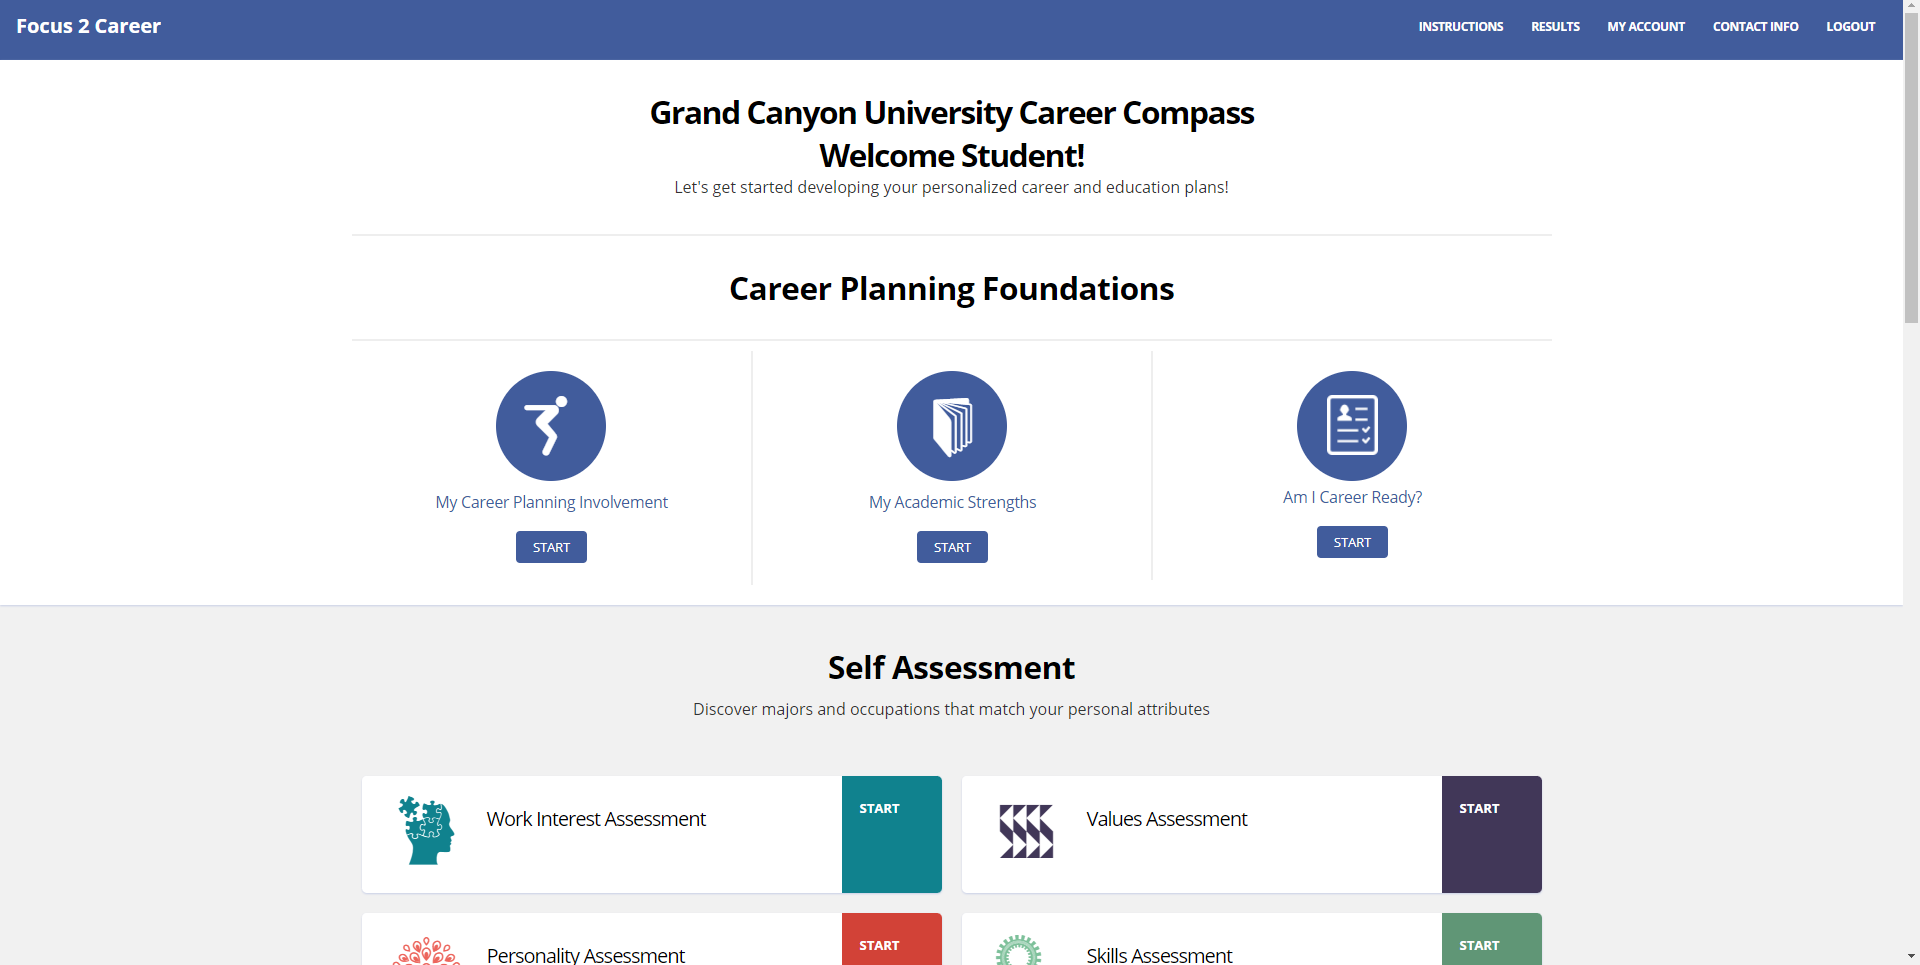The image size is (1920, 965).
Task: Start the Personality Assessment
Action: click(x=892, y=939)
